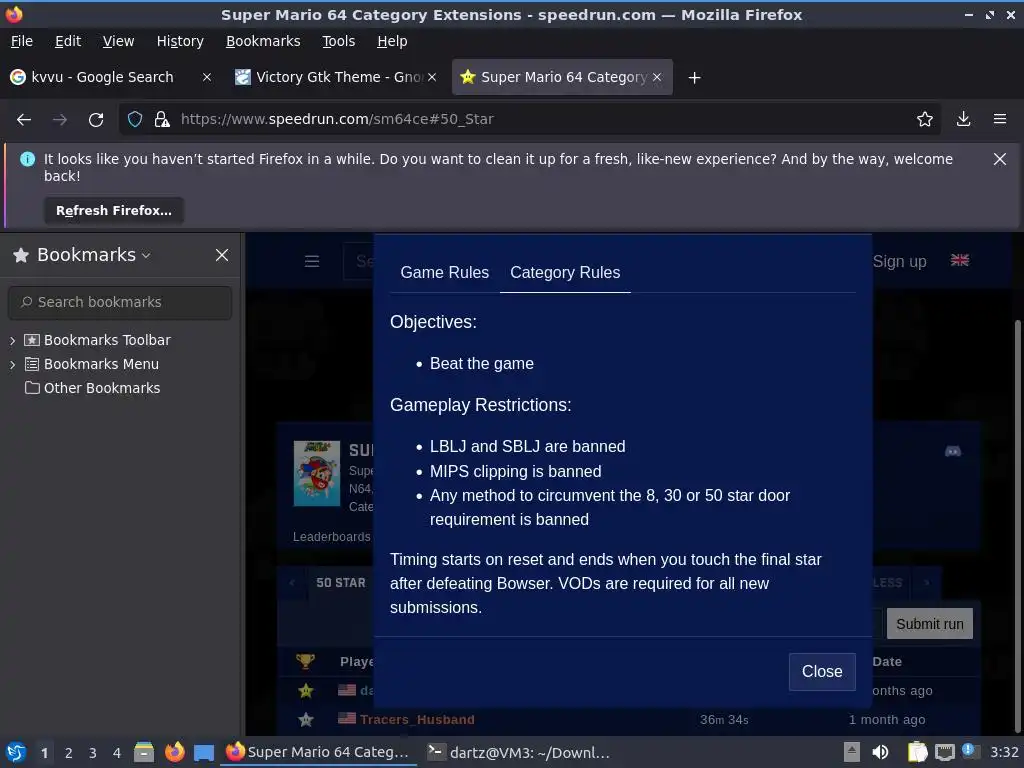Open a new tab with the plus icon
This screenshot has height=768, width=1024.
694,78
